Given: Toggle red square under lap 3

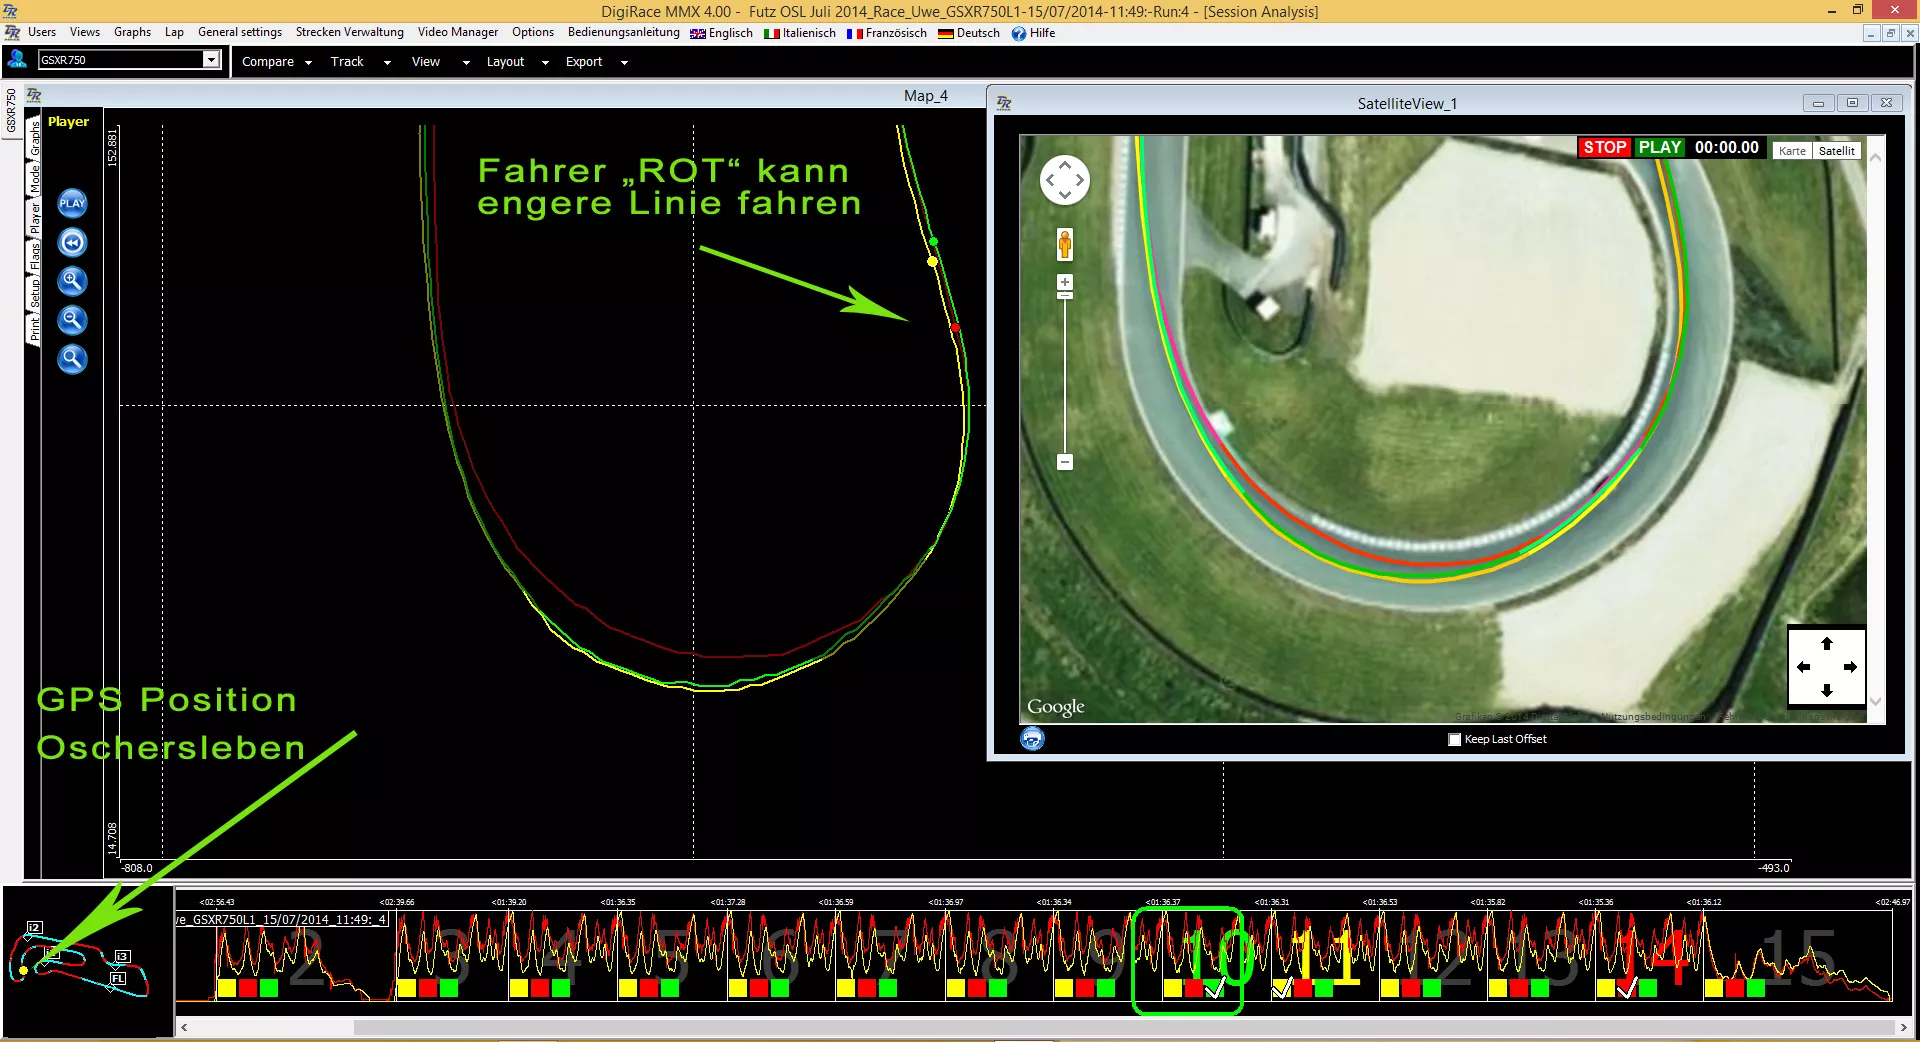Looking at the screenshot, I should [x=428, y=988].
